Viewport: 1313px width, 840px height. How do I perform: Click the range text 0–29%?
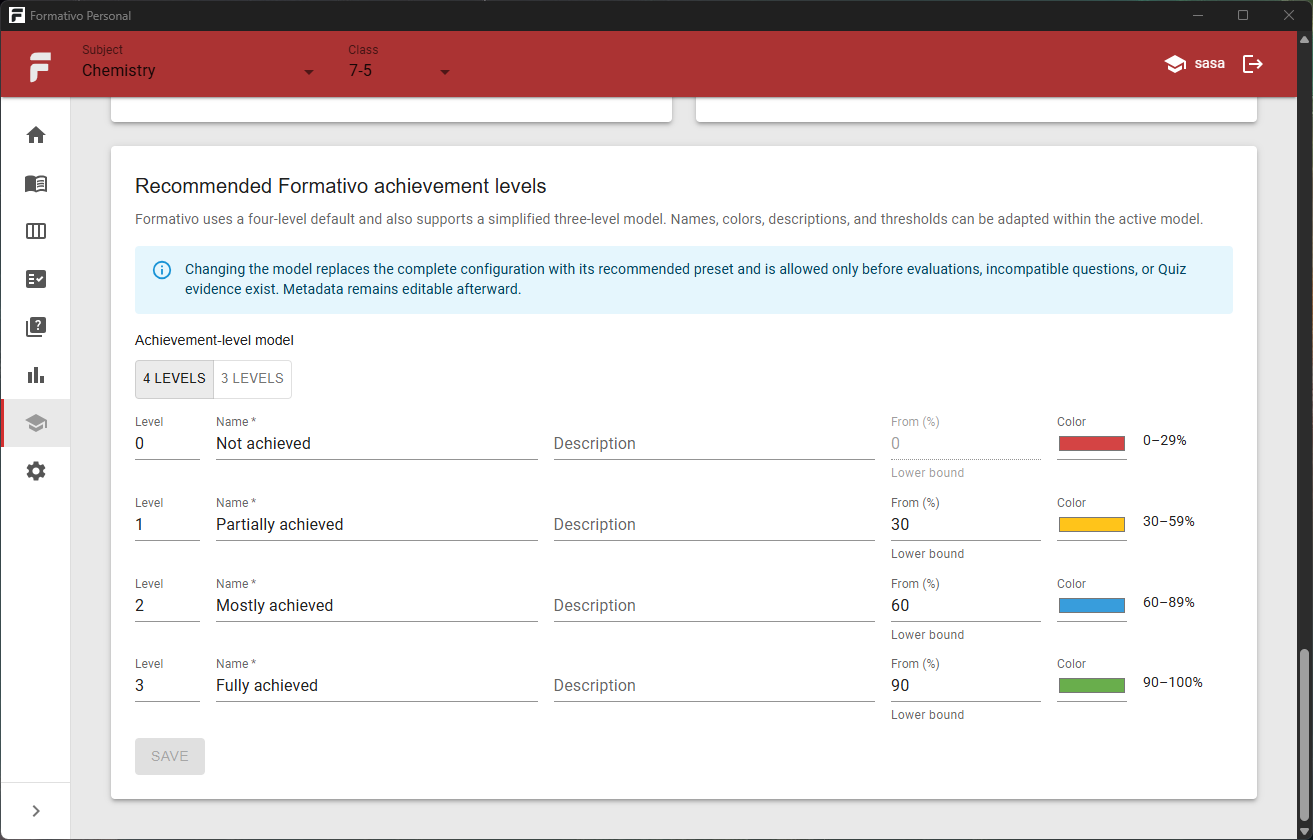point(1165,440)
